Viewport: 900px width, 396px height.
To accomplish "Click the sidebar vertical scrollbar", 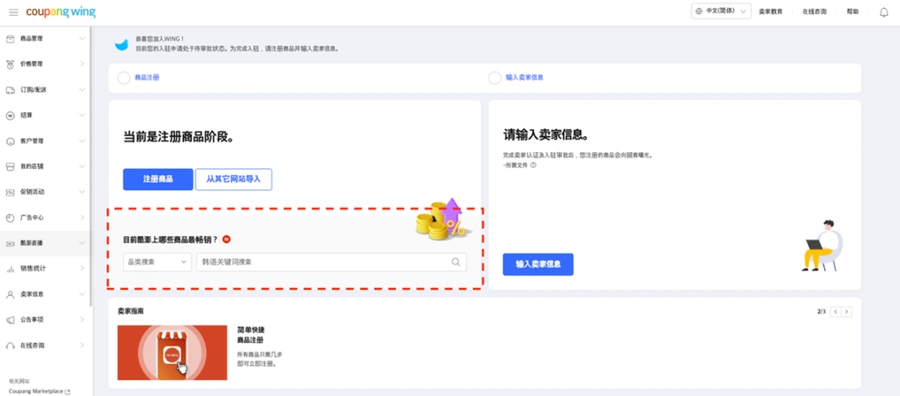I will (x=91, y=166).
